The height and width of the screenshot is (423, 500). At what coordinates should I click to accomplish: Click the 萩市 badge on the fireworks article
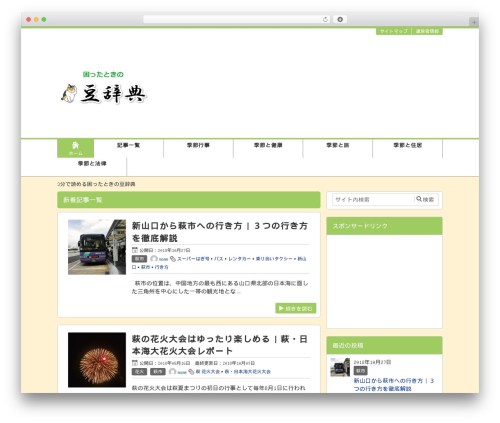point(158,371)
